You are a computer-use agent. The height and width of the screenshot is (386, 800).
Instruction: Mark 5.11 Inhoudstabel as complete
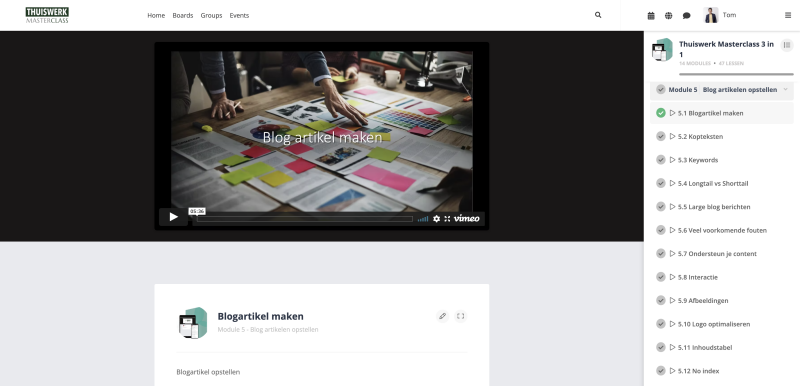click(x=661, y=348)
